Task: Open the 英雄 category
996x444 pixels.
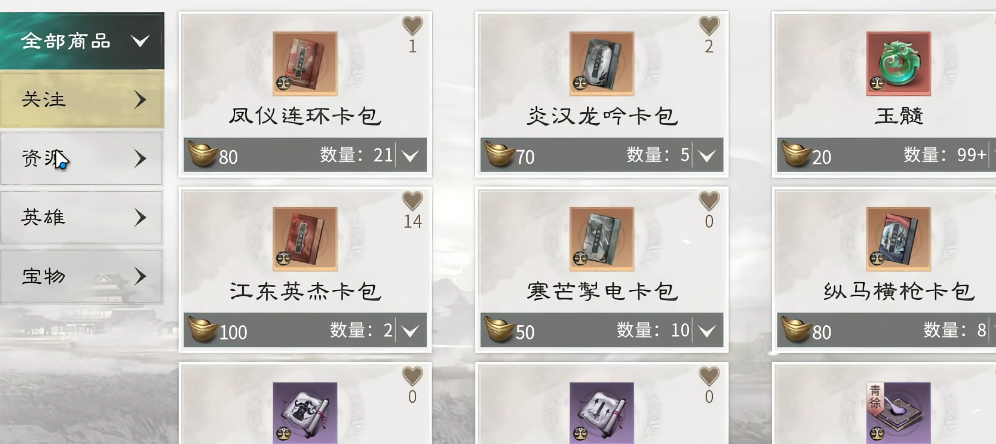Action: point(81,217)
